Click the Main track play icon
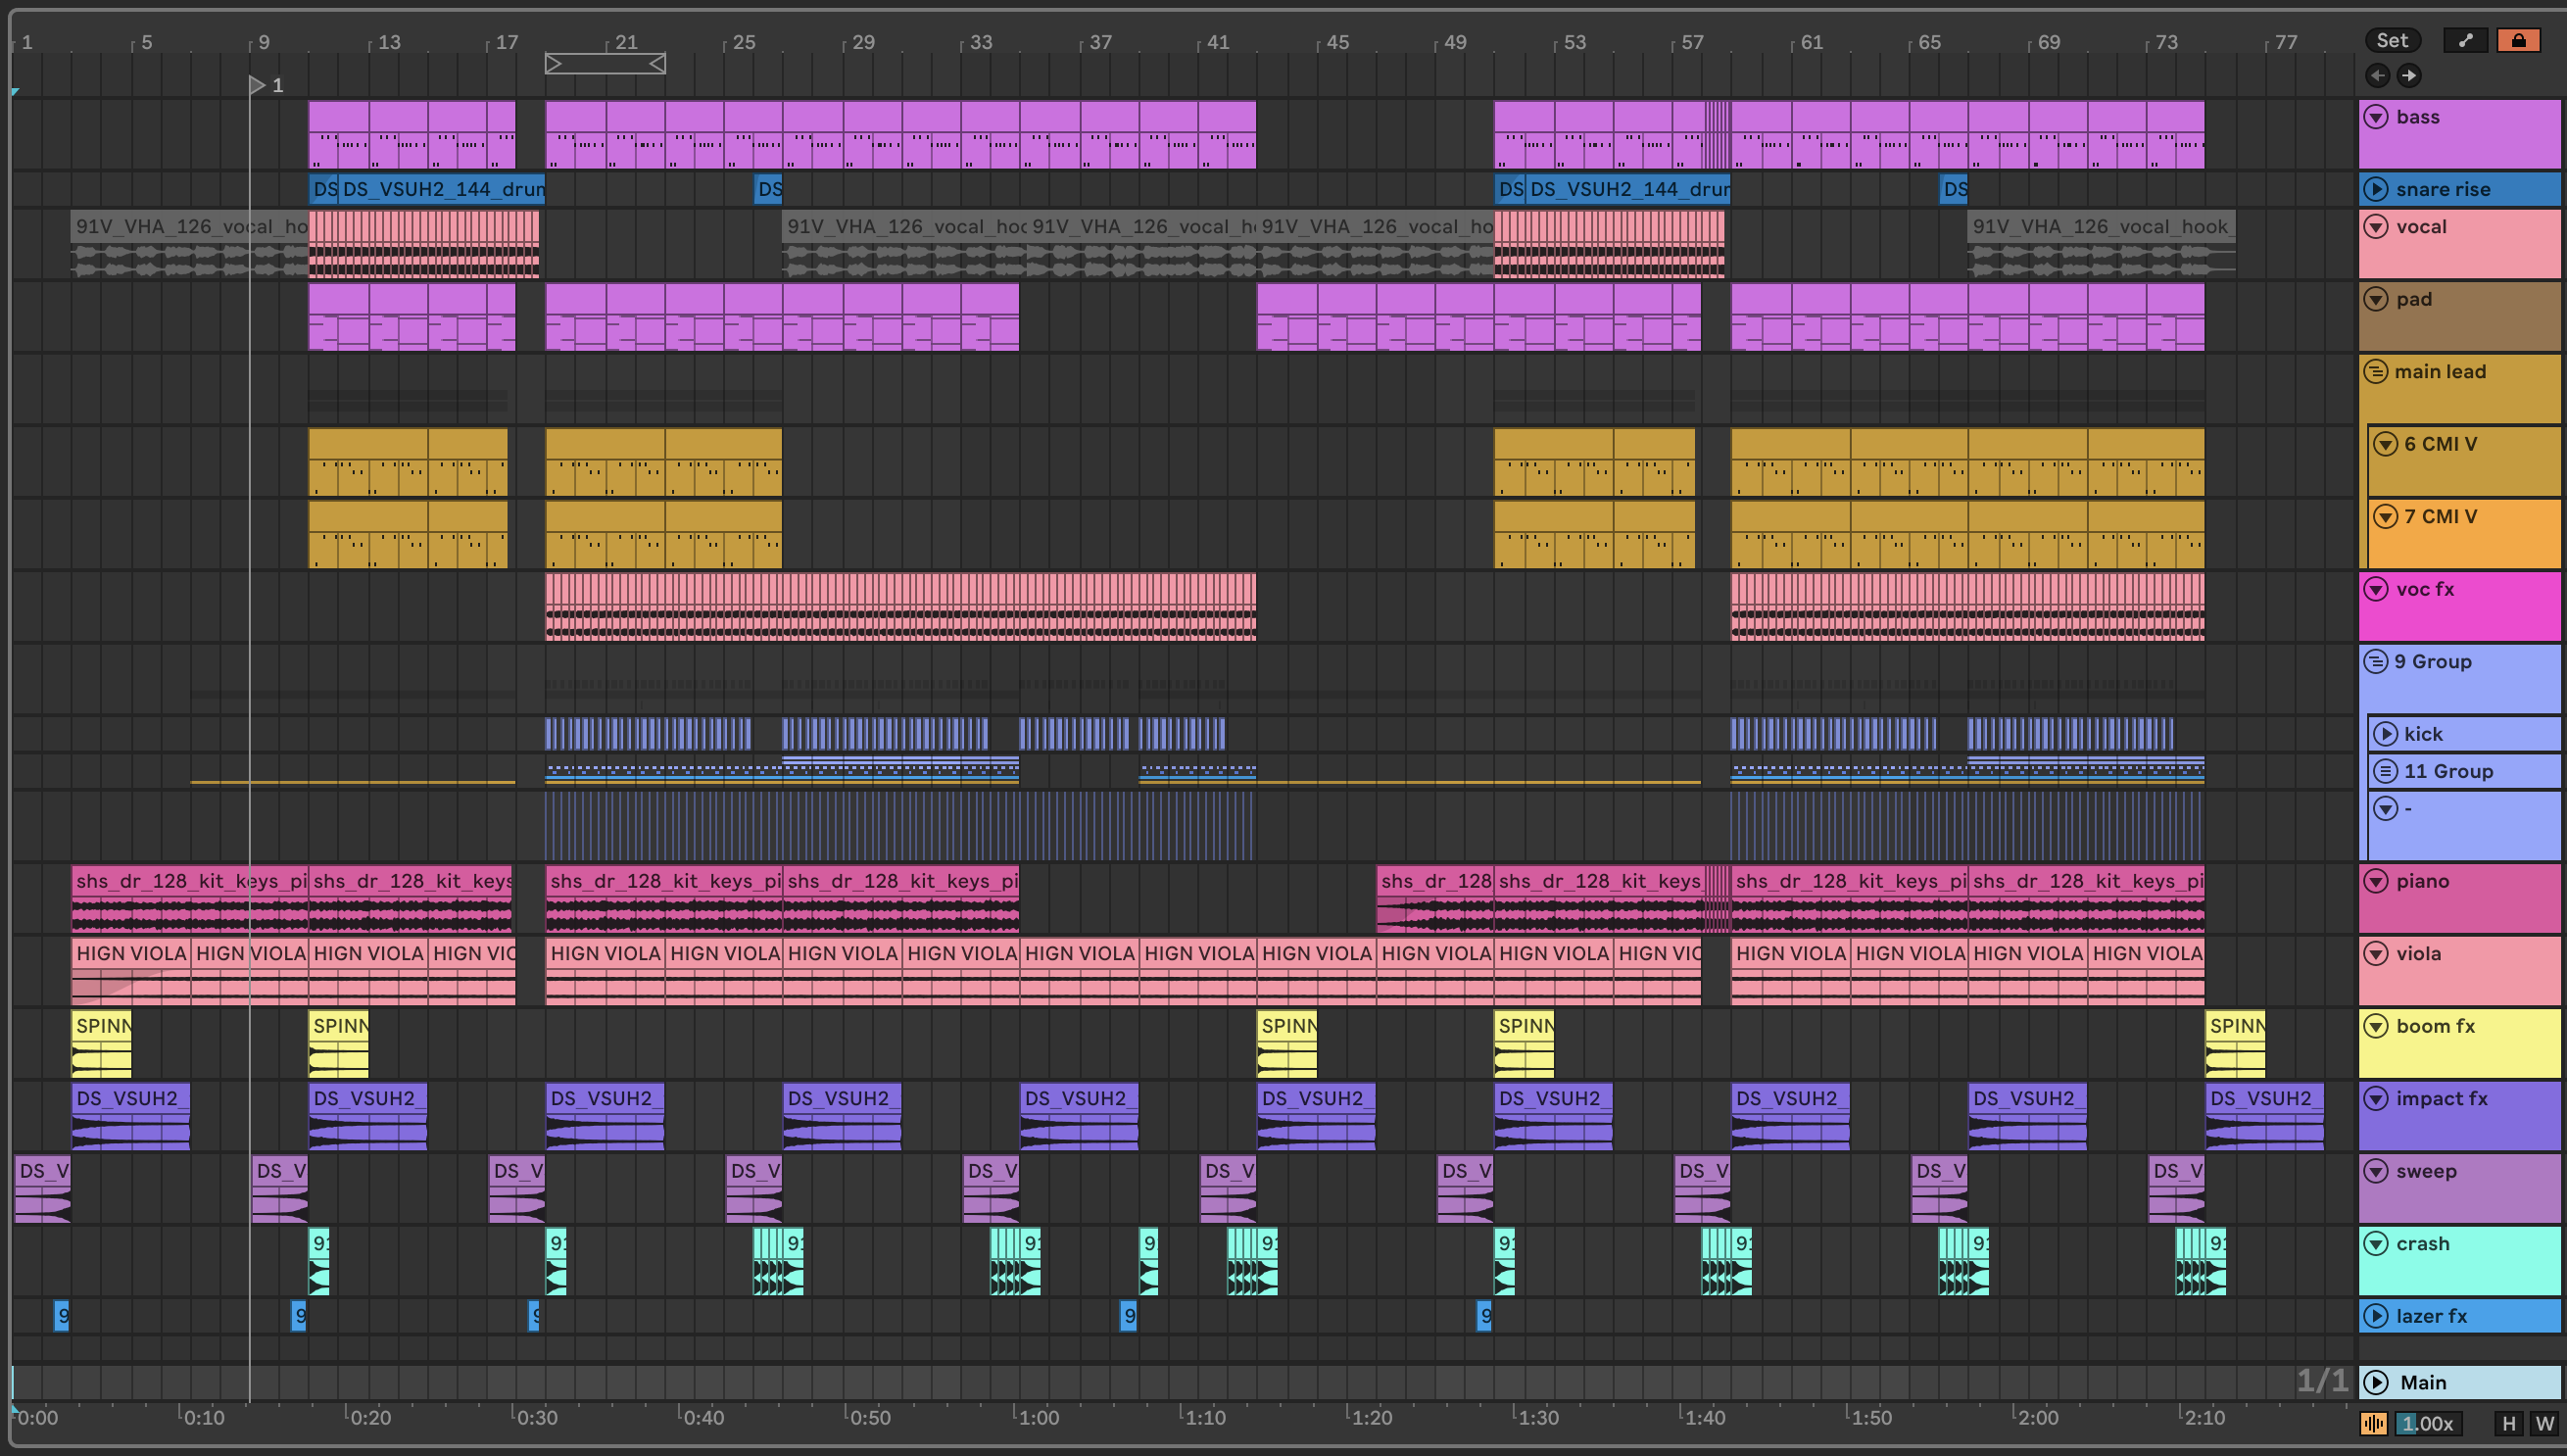This screenshot has width=2567, height=1456. click(x=2376, y=1382)
